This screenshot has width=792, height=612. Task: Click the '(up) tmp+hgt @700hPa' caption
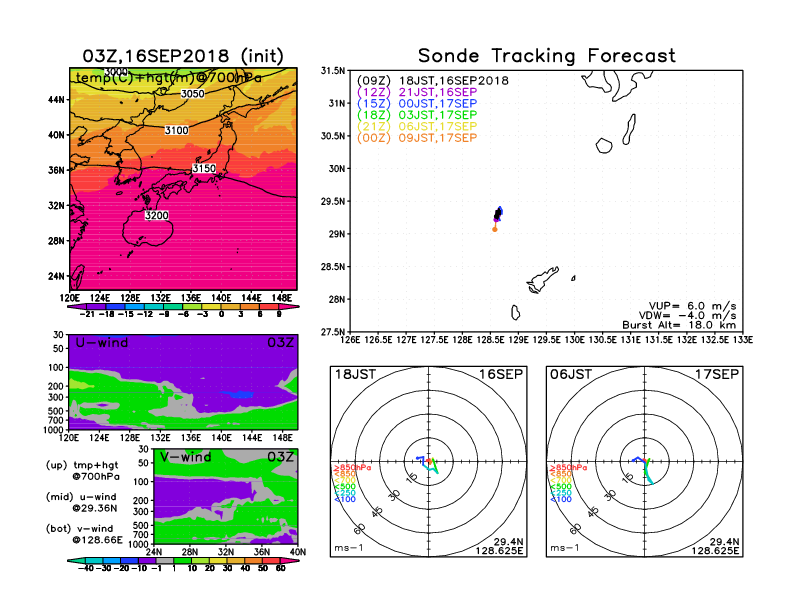coord(83,471)
